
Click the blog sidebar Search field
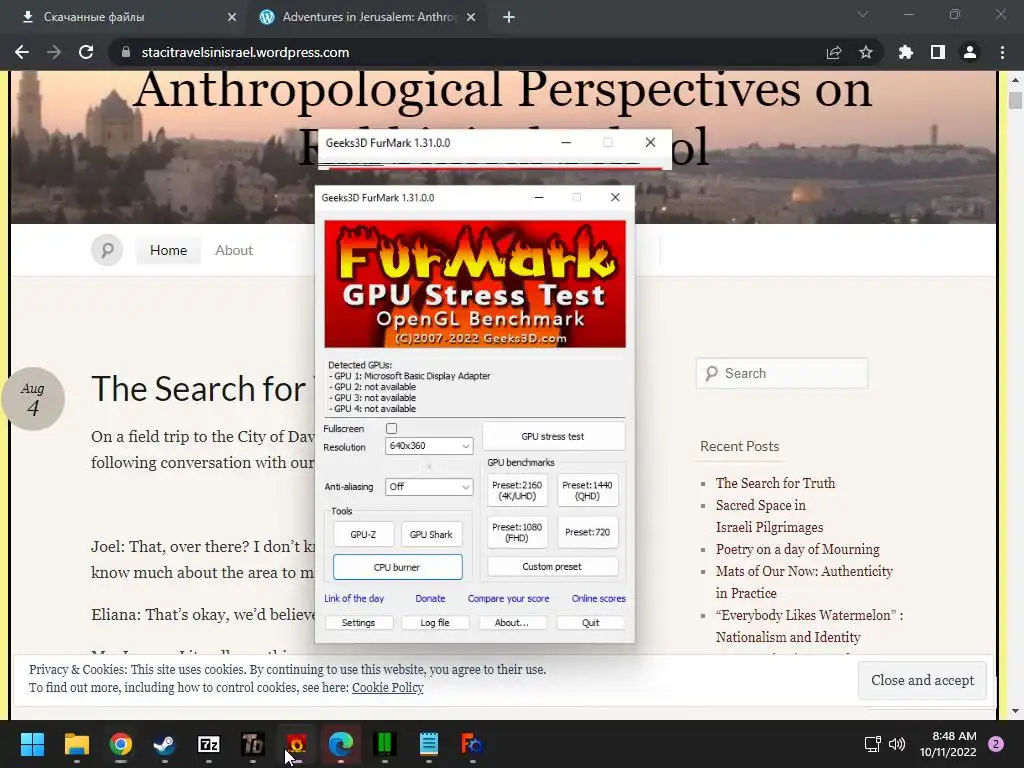click(782, 374)
